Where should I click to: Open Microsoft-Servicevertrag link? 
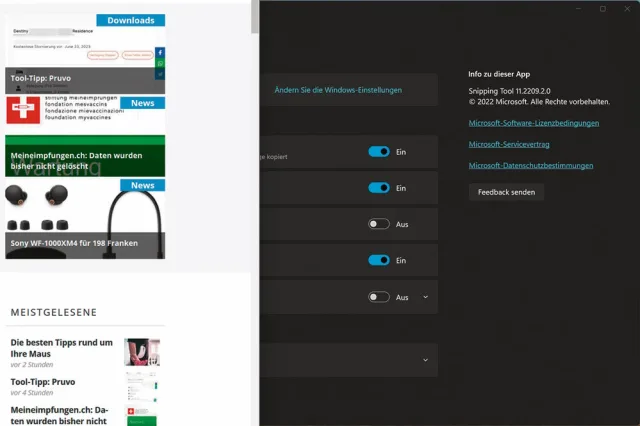point(509,144)
